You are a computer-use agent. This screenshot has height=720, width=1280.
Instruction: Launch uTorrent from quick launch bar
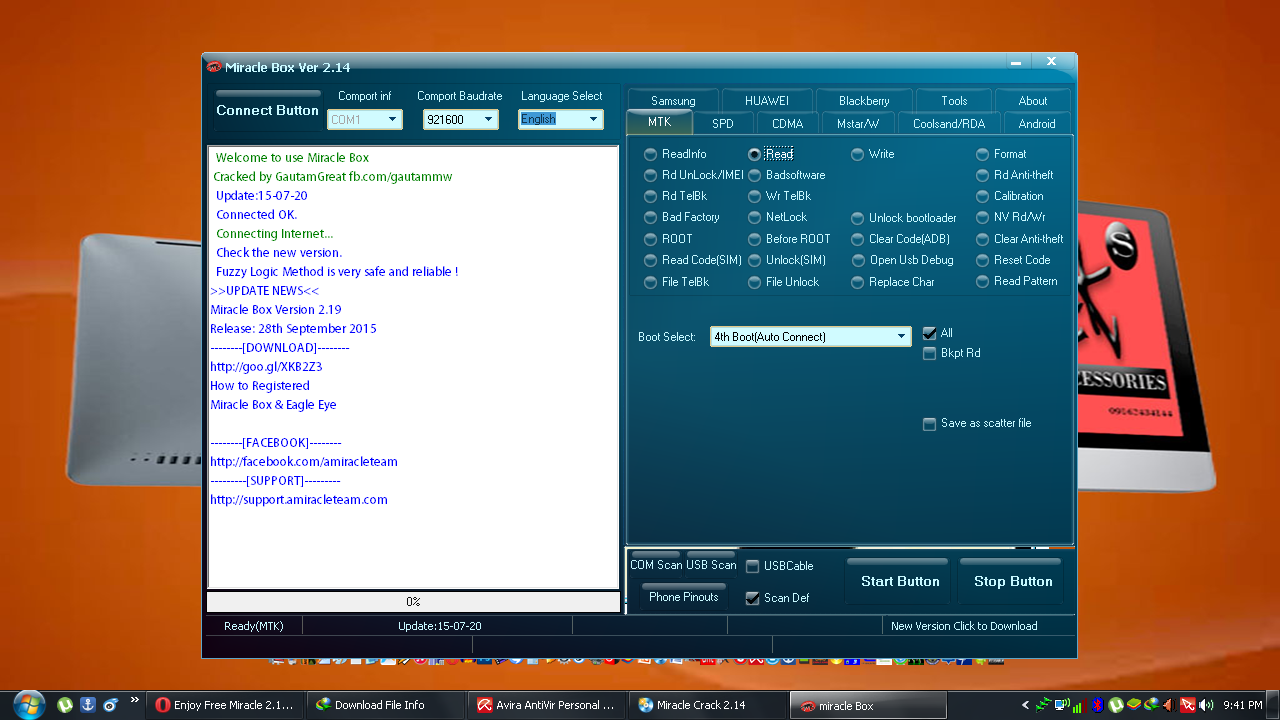pyautogui.click(x=65, y=704)
